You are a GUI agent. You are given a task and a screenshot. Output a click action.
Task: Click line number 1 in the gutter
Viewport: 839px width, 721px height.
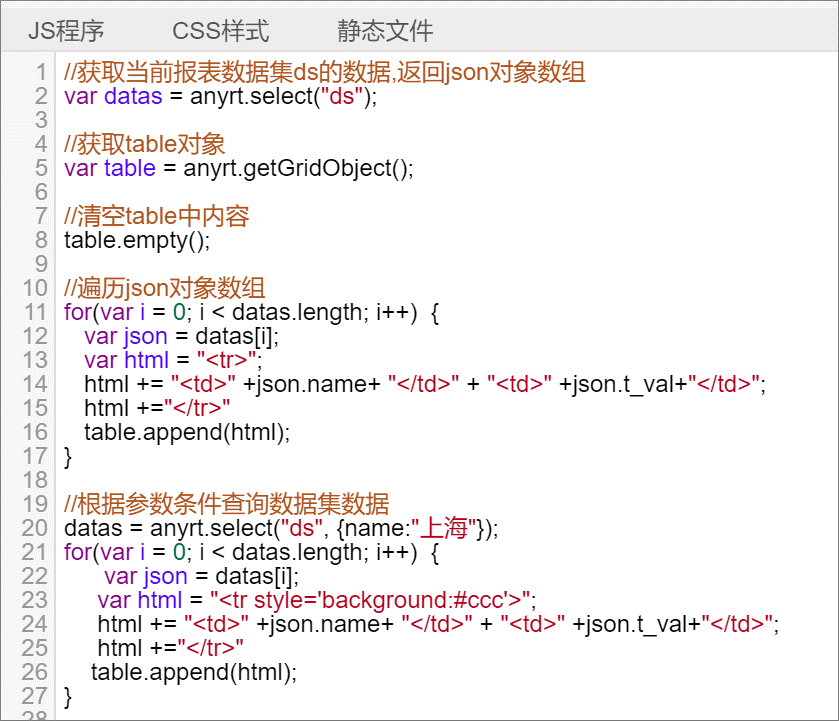(41, 72)
